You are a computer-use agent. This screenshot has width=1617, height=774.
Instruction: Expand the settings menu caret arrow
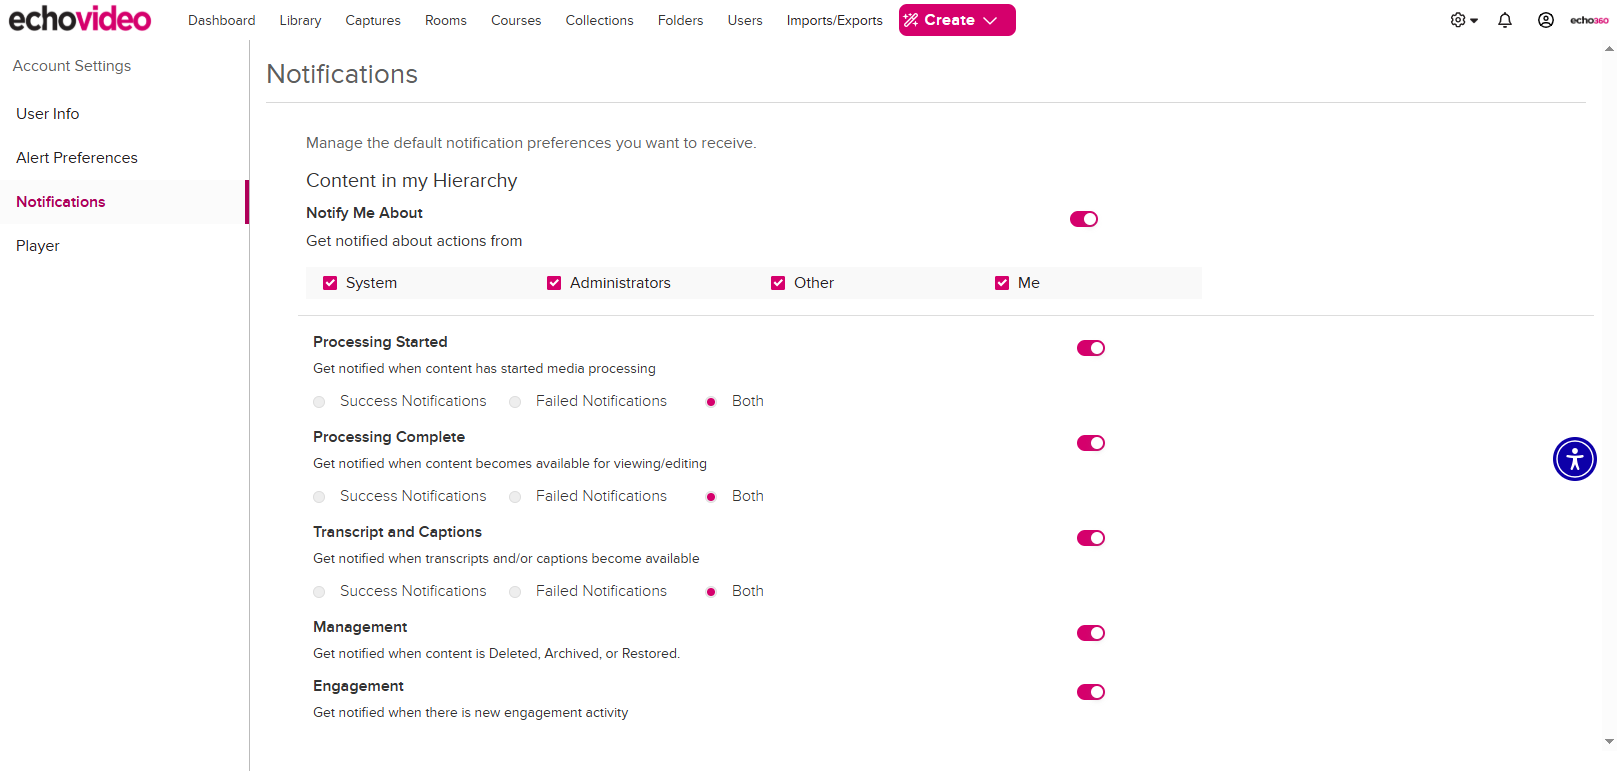click(x=1474, y=21)
